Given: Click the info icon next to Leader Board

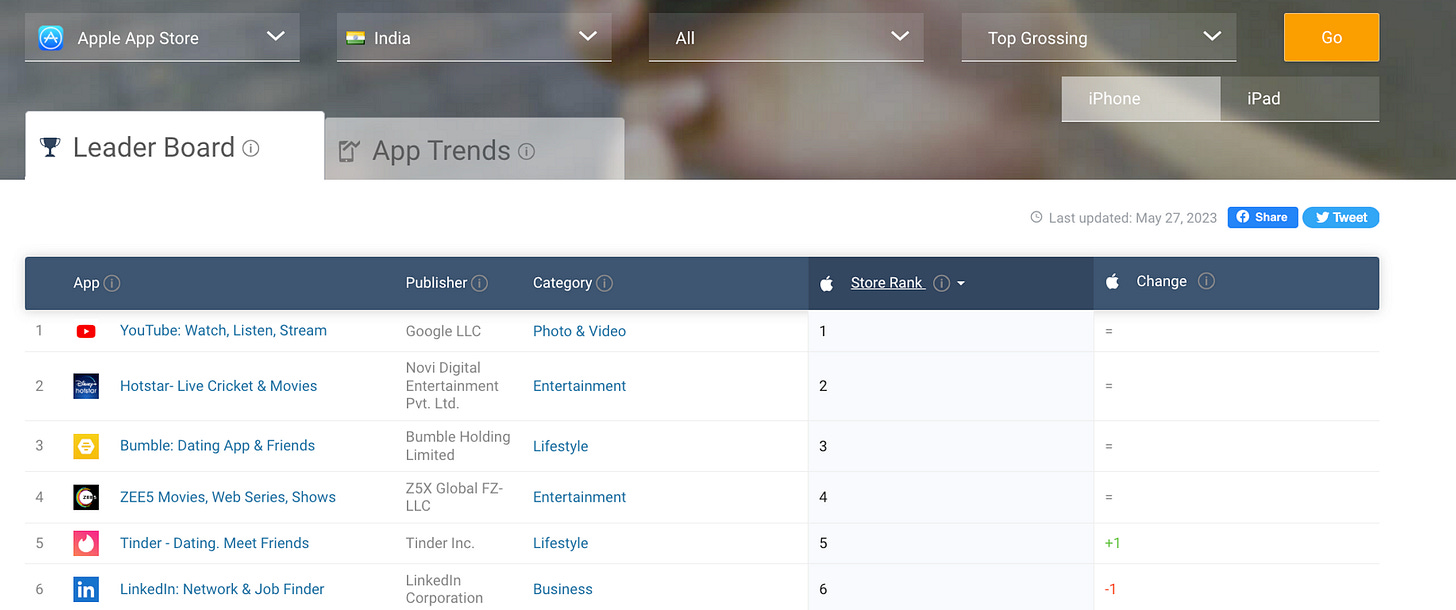Looking at the screenshot, I should click(x=251, y=148).
